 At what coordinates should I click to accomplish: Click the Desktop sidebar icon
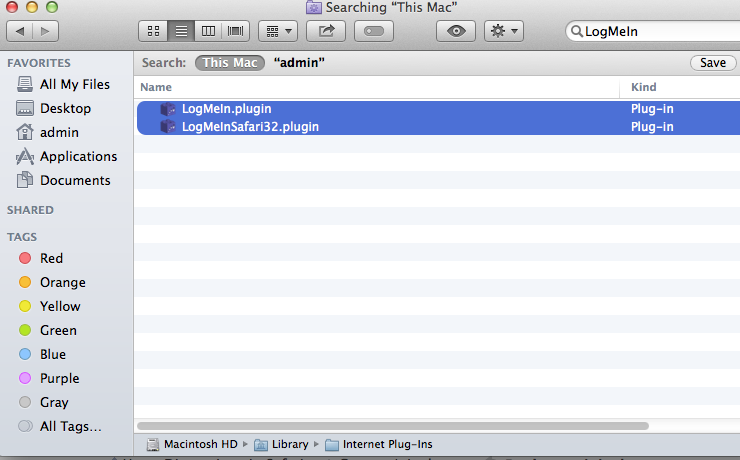tap(25, 108)
